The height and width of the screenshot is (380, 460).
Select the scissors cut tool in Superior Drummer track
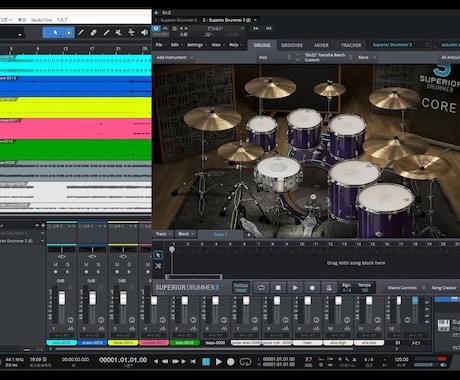click(x=158, y=266)
